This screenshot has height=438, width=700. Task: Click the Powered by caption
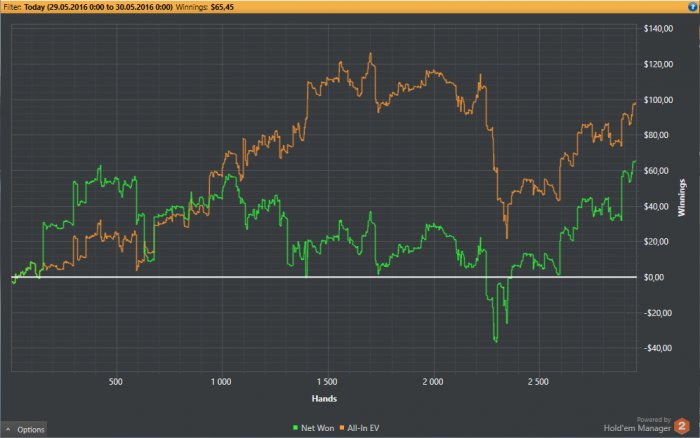[x=654, y=420]
